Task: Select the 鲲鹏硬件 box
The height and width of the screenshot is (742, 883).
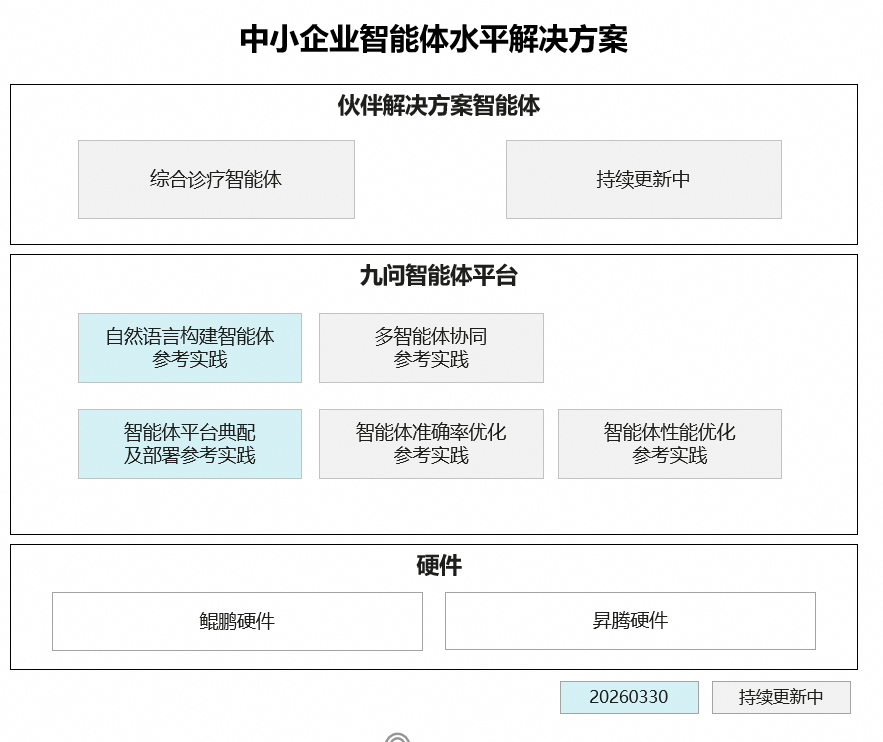Action: click(237, 621)
